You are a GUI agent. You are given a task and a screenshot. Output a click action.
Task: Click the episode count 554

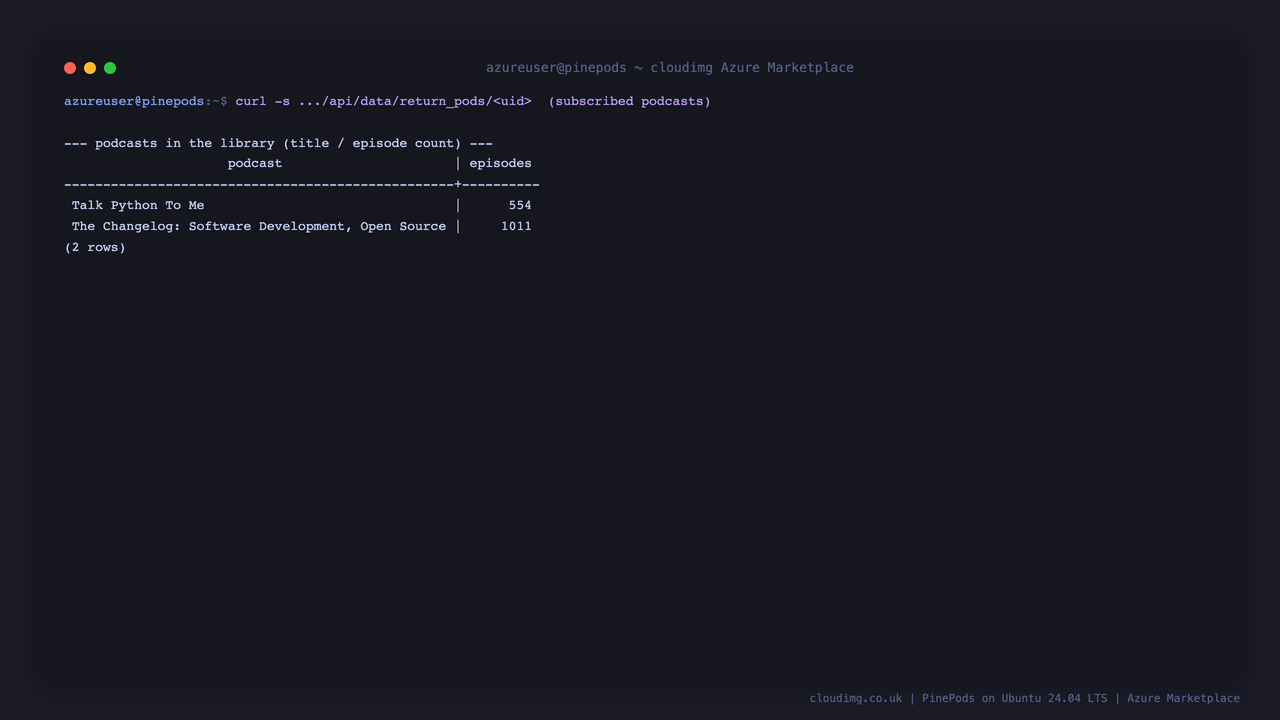tap(520, 205)
